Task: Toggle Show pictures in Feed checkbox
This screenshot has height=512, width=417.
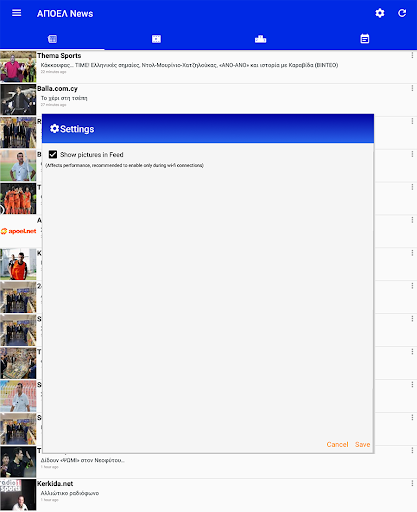Action: [53, 154]
